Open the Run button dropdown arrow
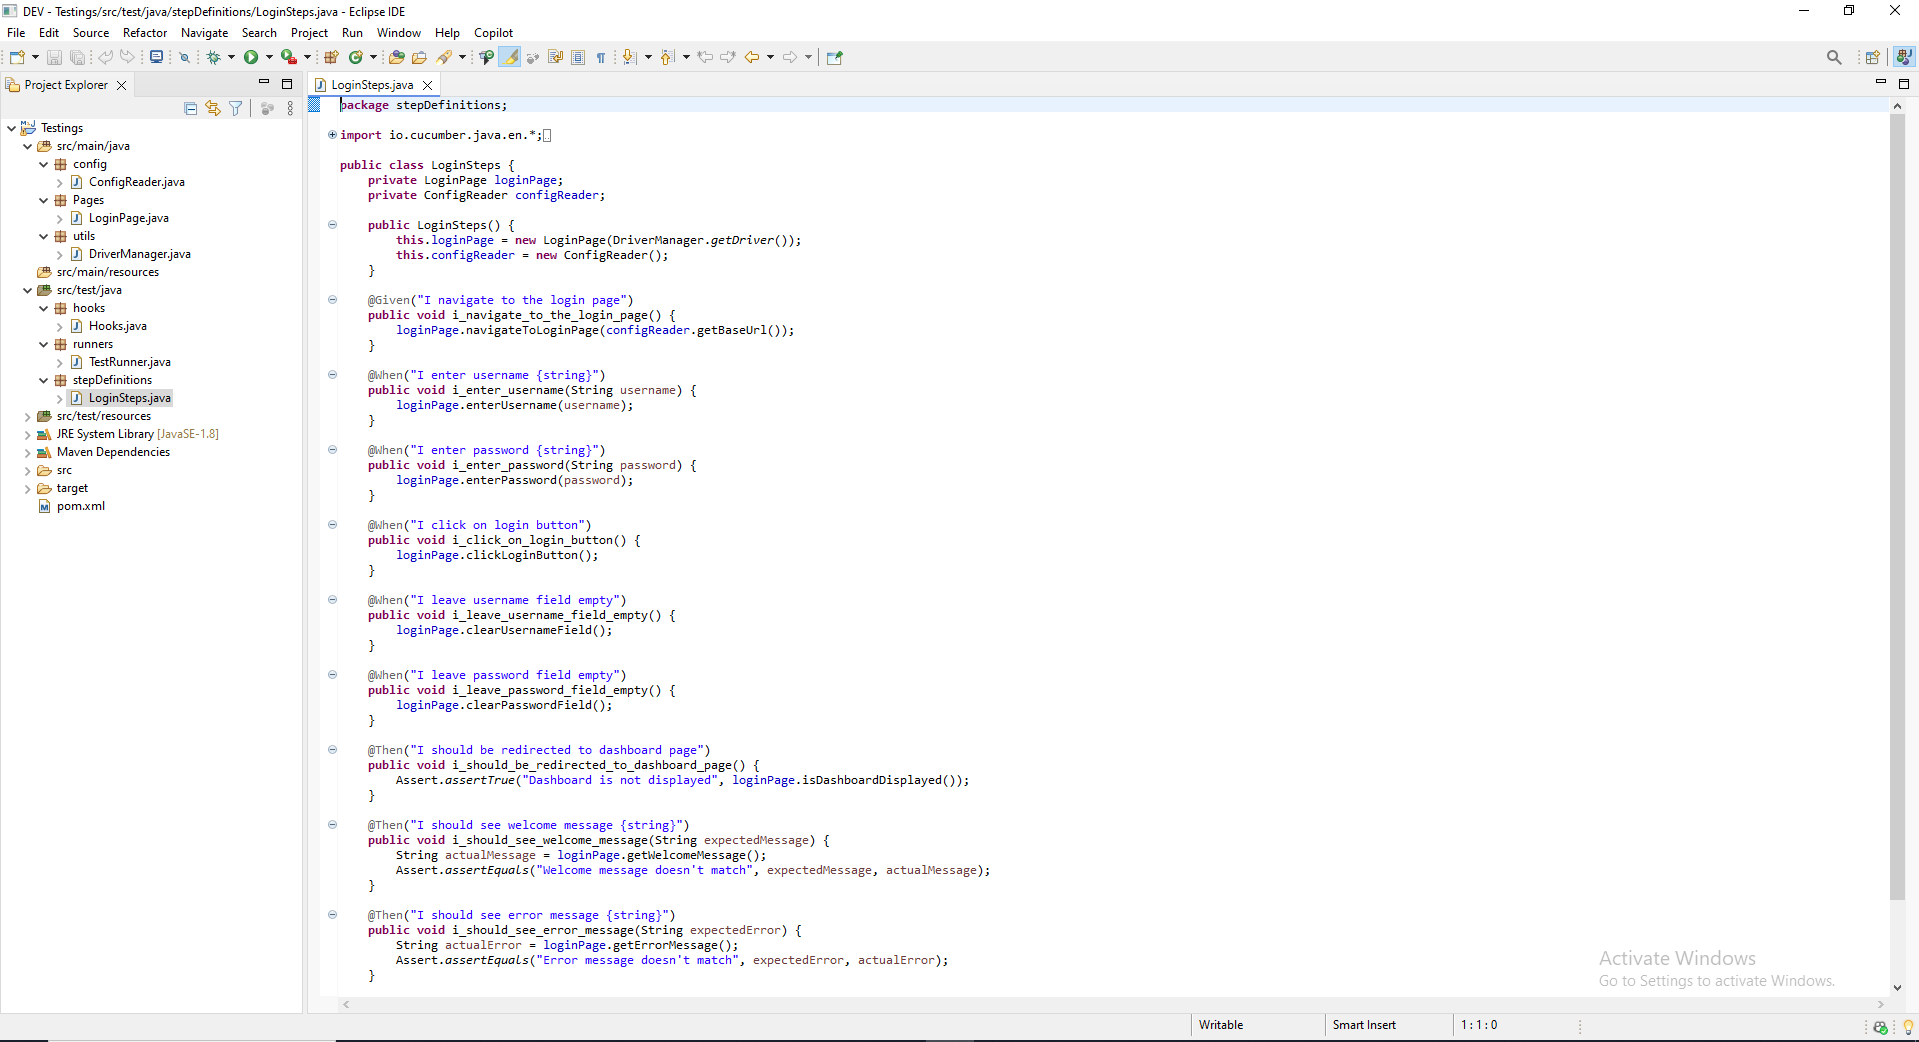Image resolution: width=1919 pixels, height=1042 pixels. 269,57
